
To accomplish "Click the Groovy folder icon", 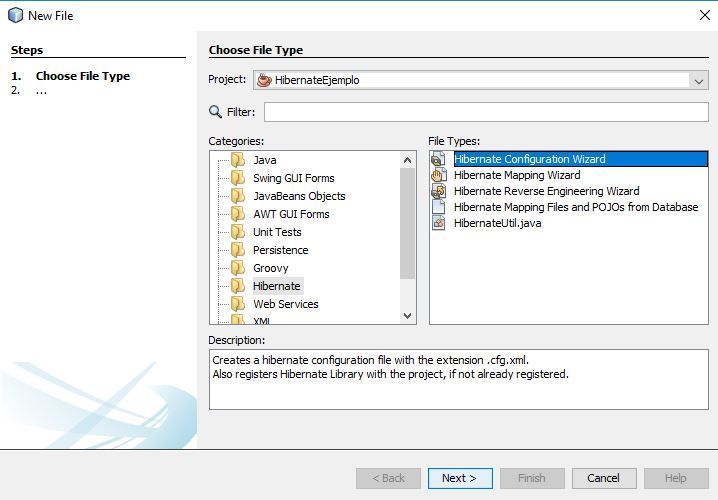I will pos(238,268).
